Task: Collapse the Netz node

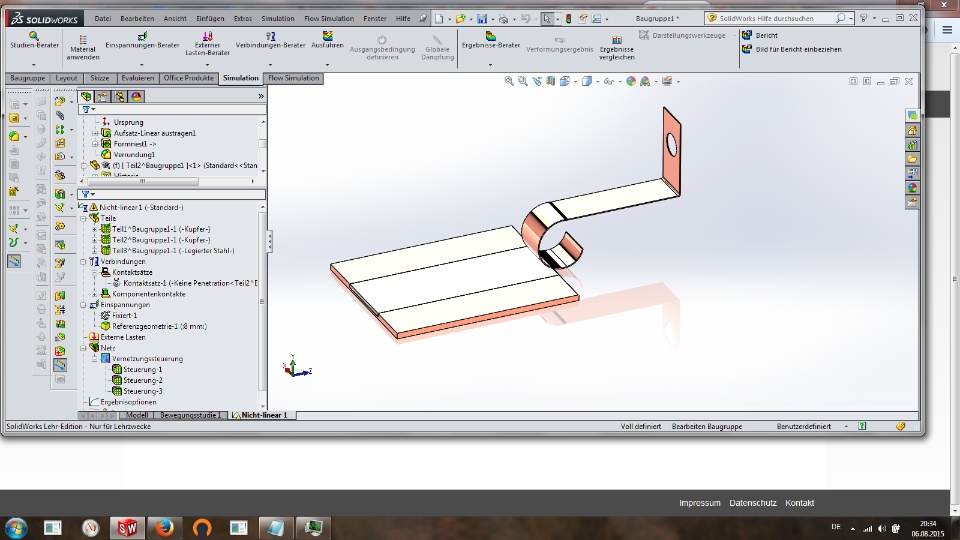Action: click(x=84, y=348)
